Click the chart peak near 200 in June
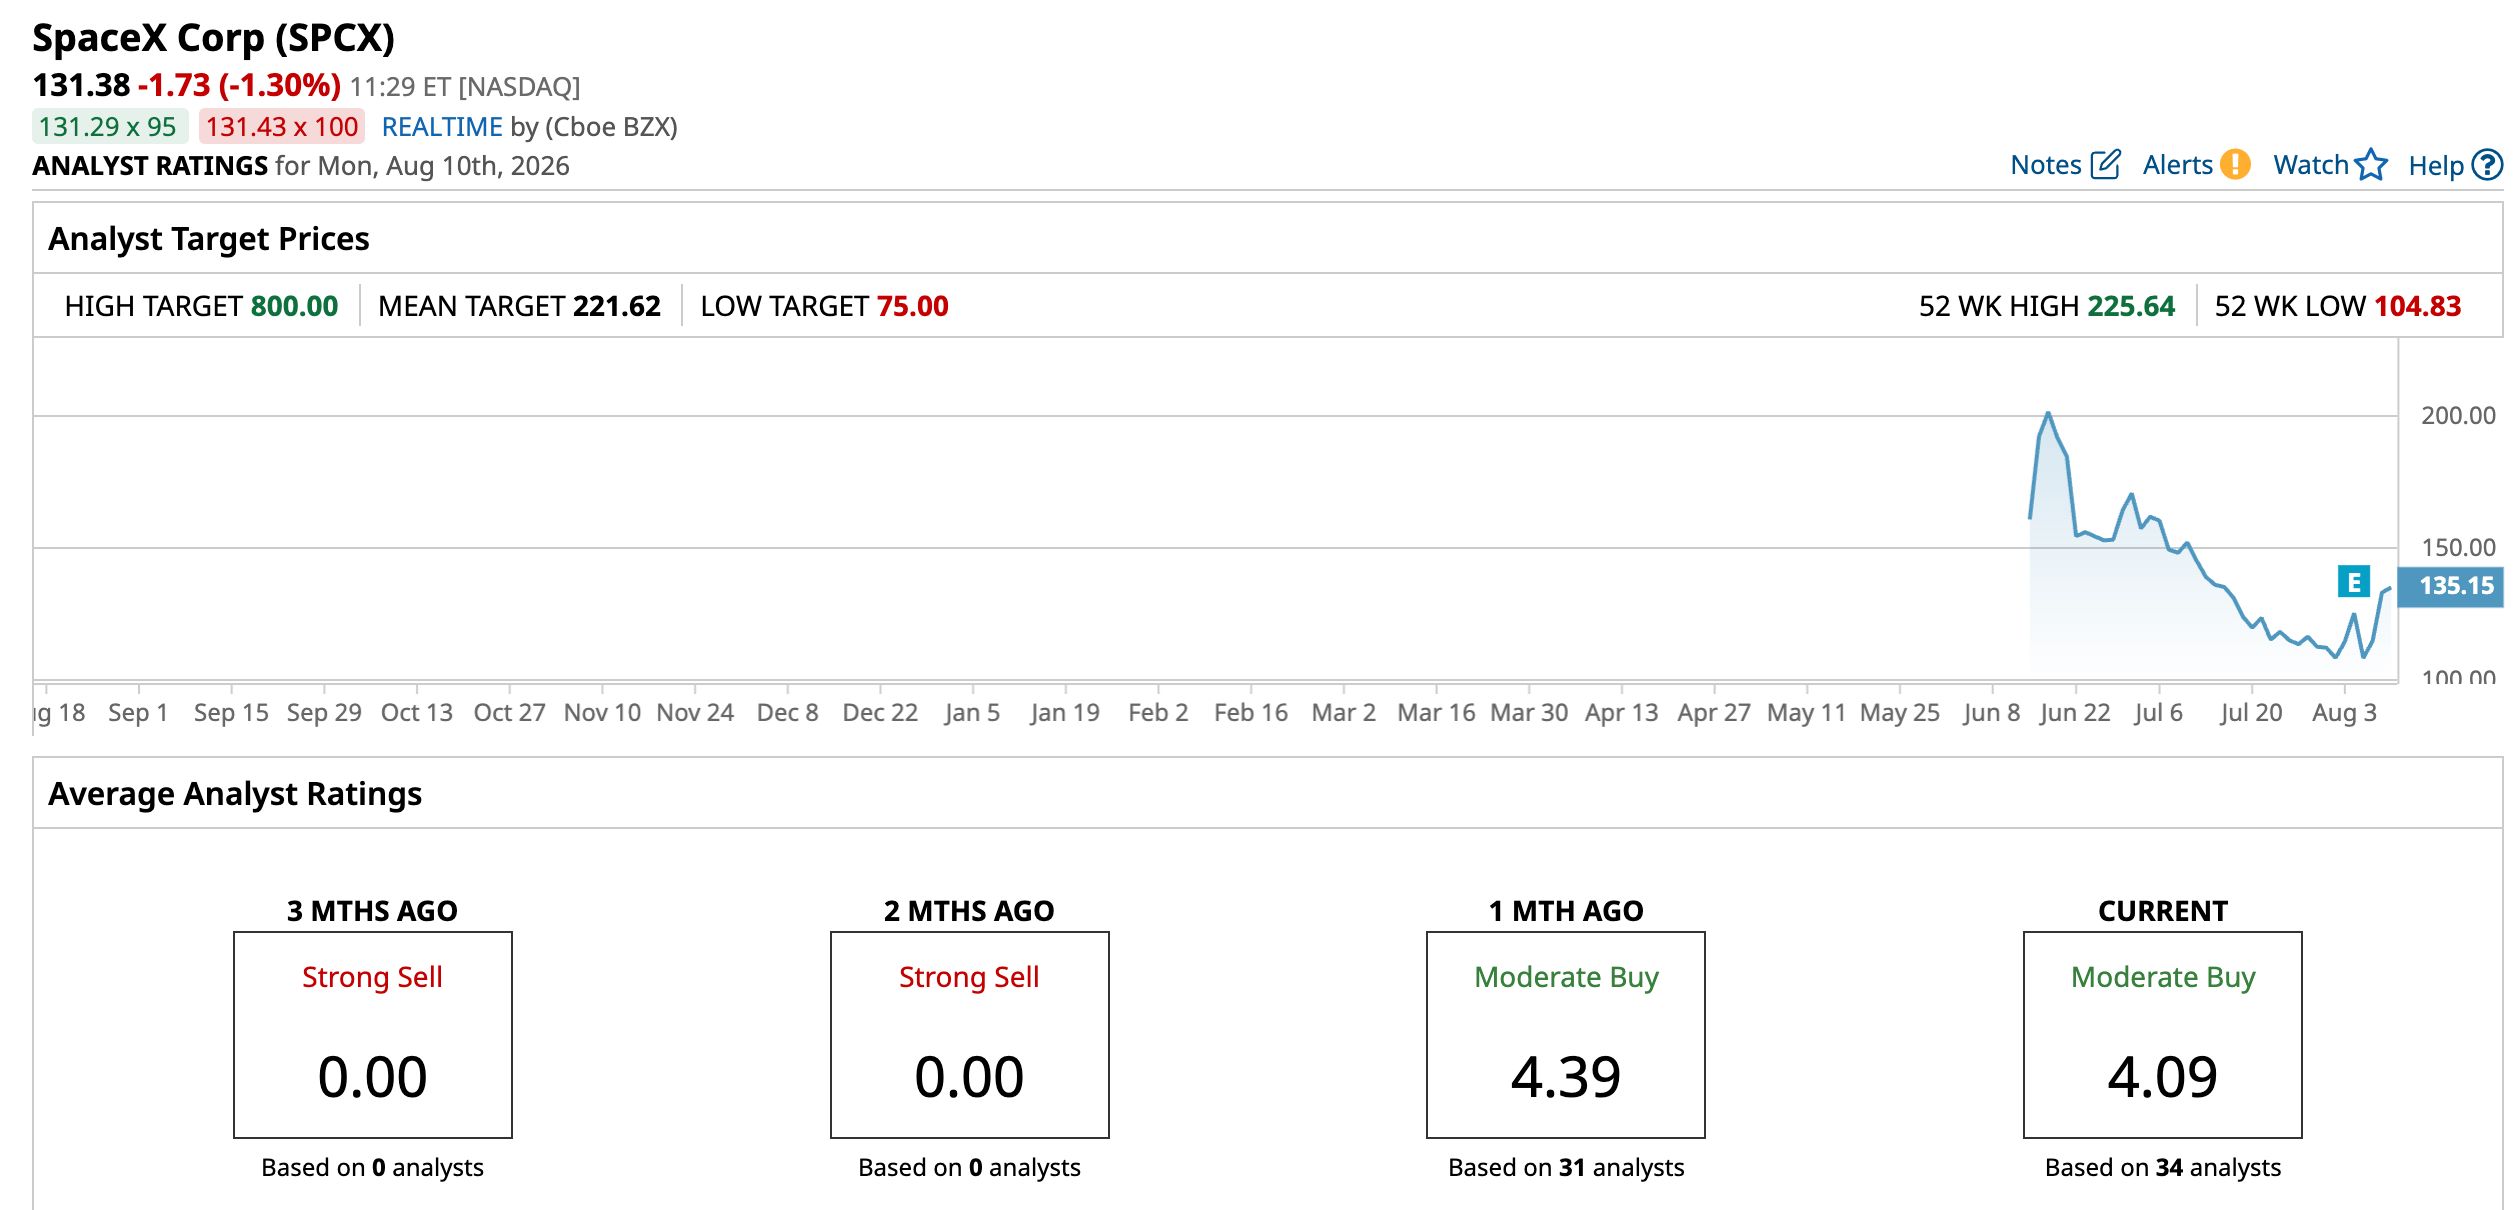 click(x=2048, y=413)
